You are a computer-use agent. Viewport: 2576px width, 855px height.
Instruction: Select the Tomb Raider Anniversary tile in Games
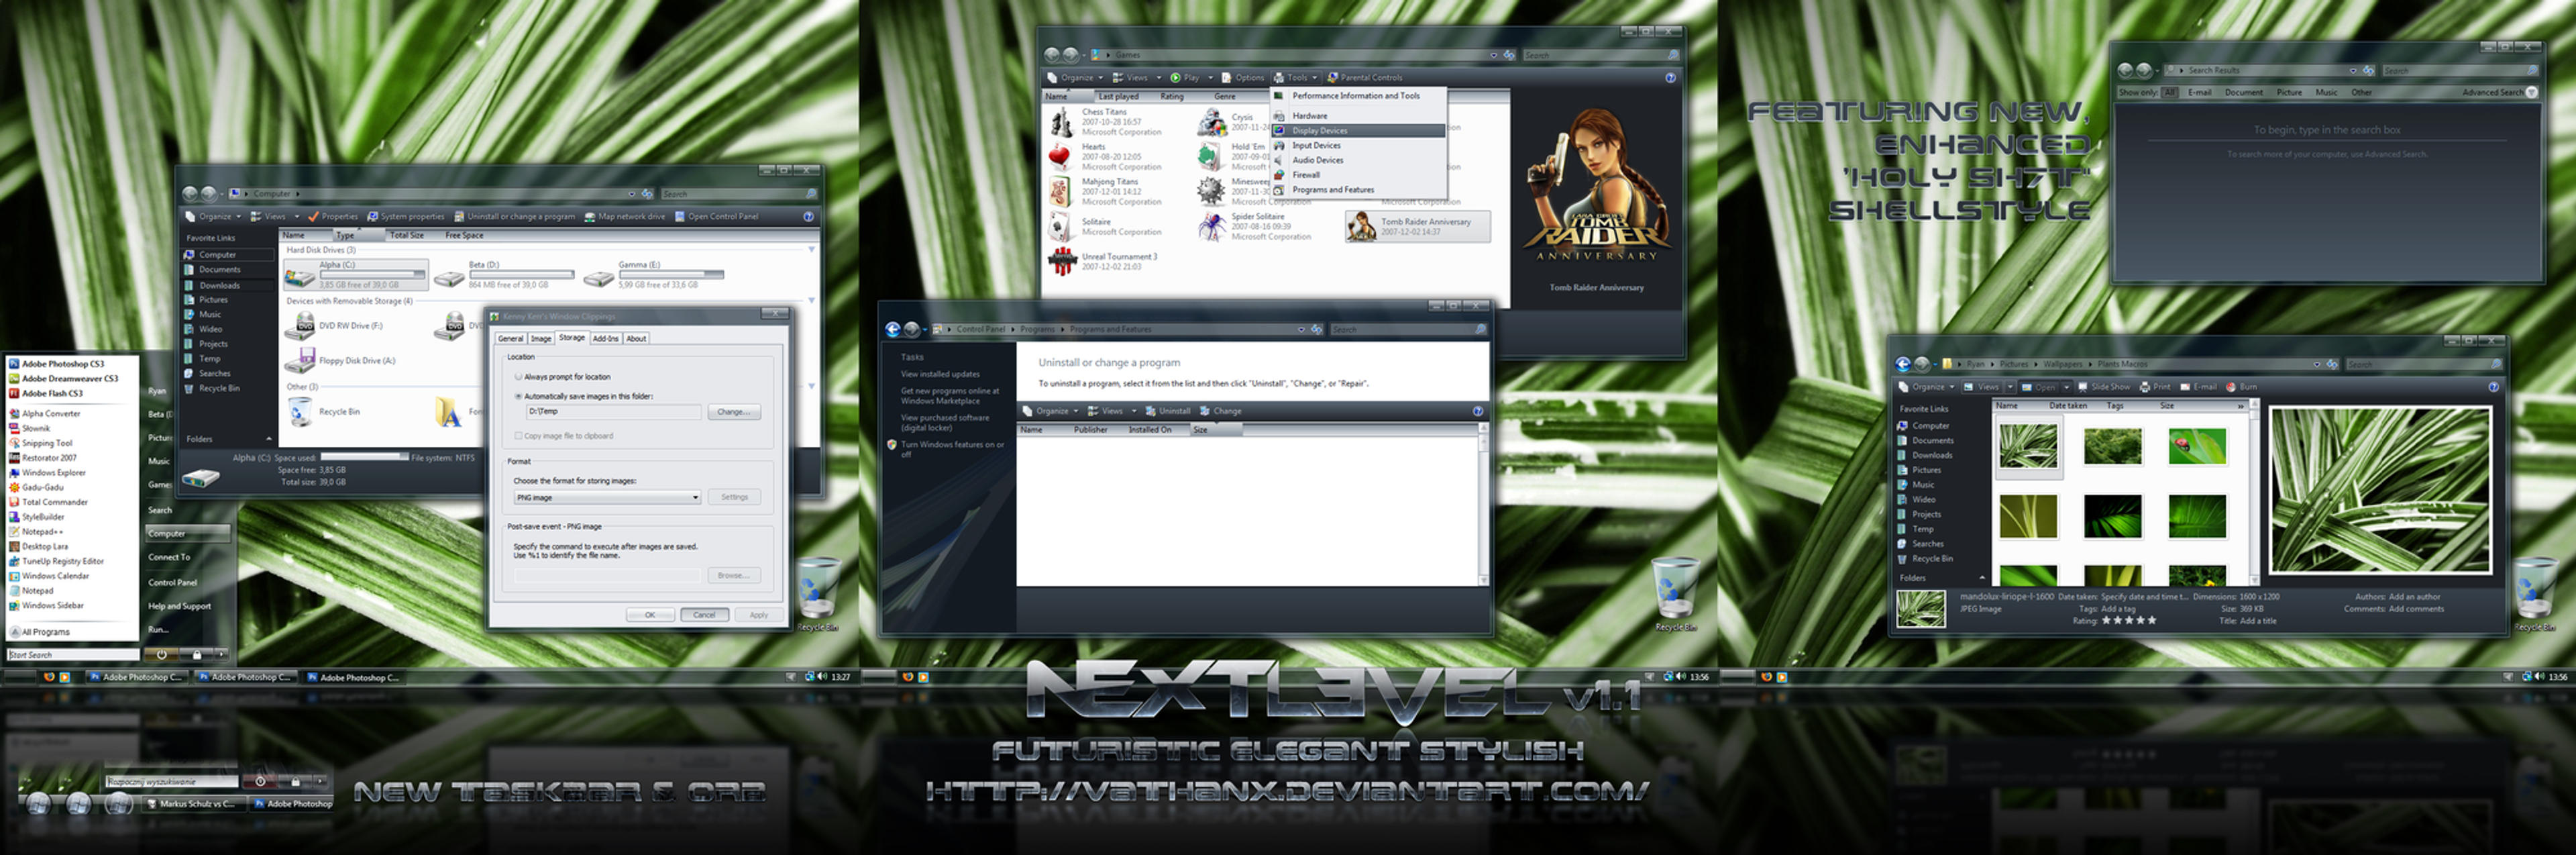pyautogui.click(x=1417, y=227)
